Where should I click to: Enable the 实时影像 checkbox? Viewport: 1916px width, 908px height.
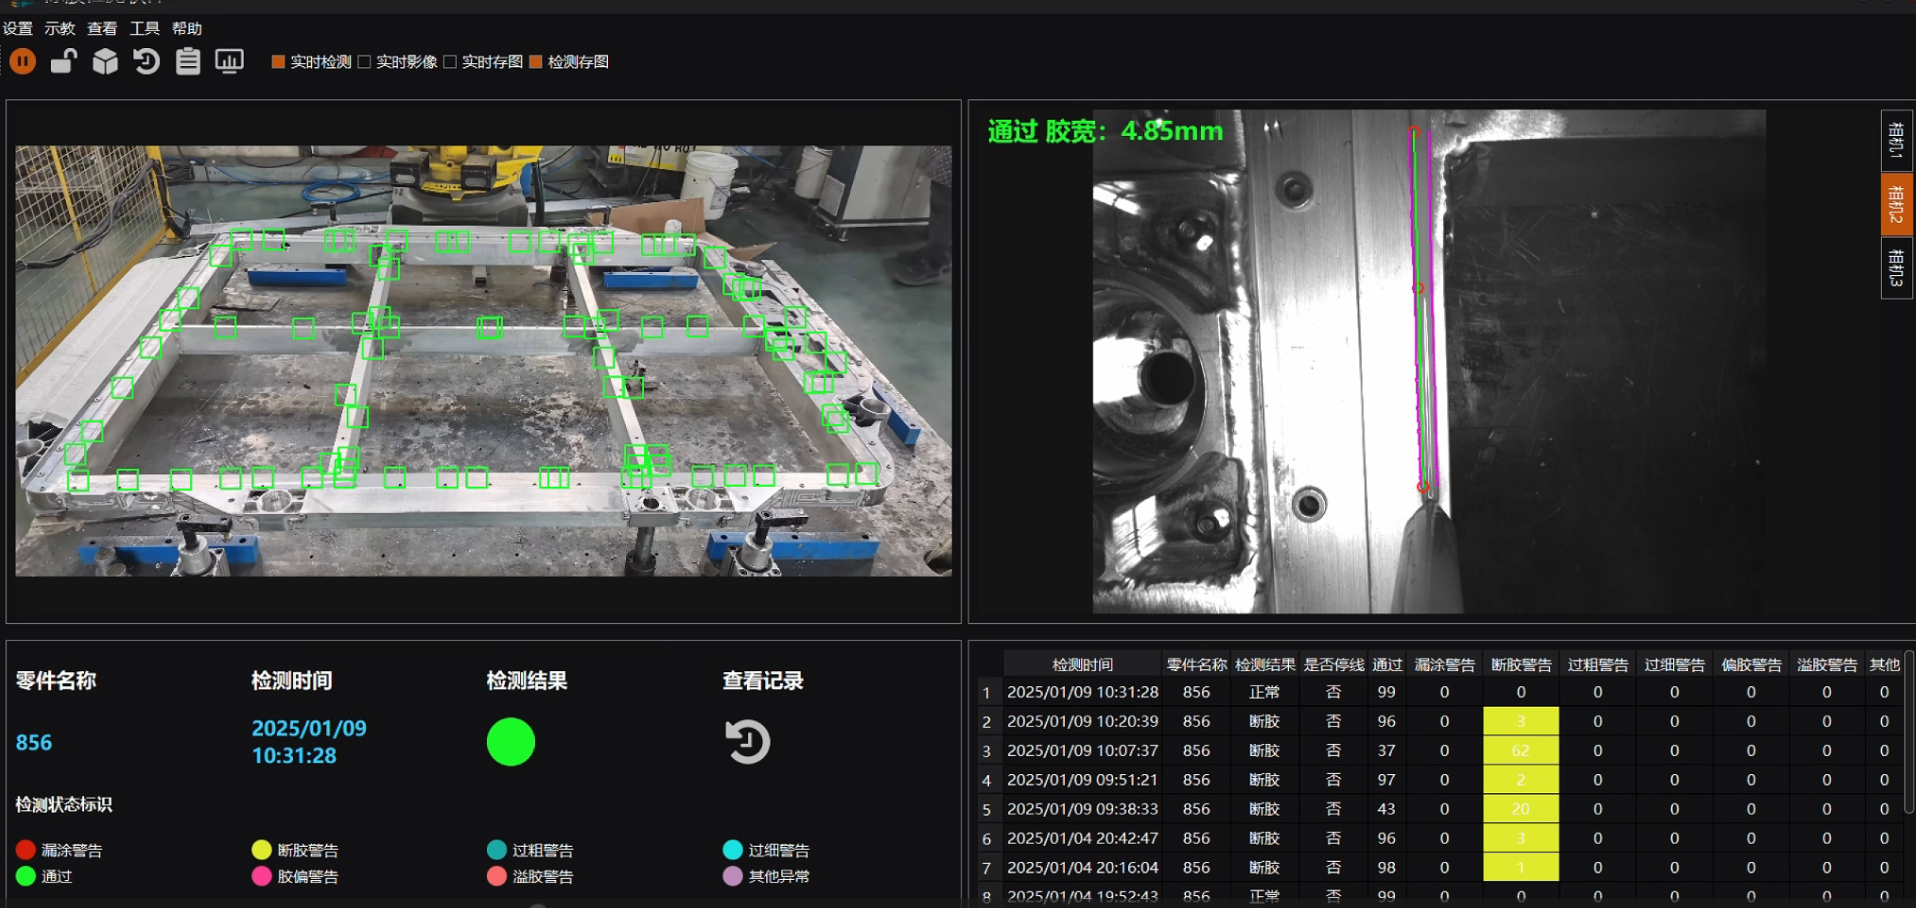[x=365, y=62]
